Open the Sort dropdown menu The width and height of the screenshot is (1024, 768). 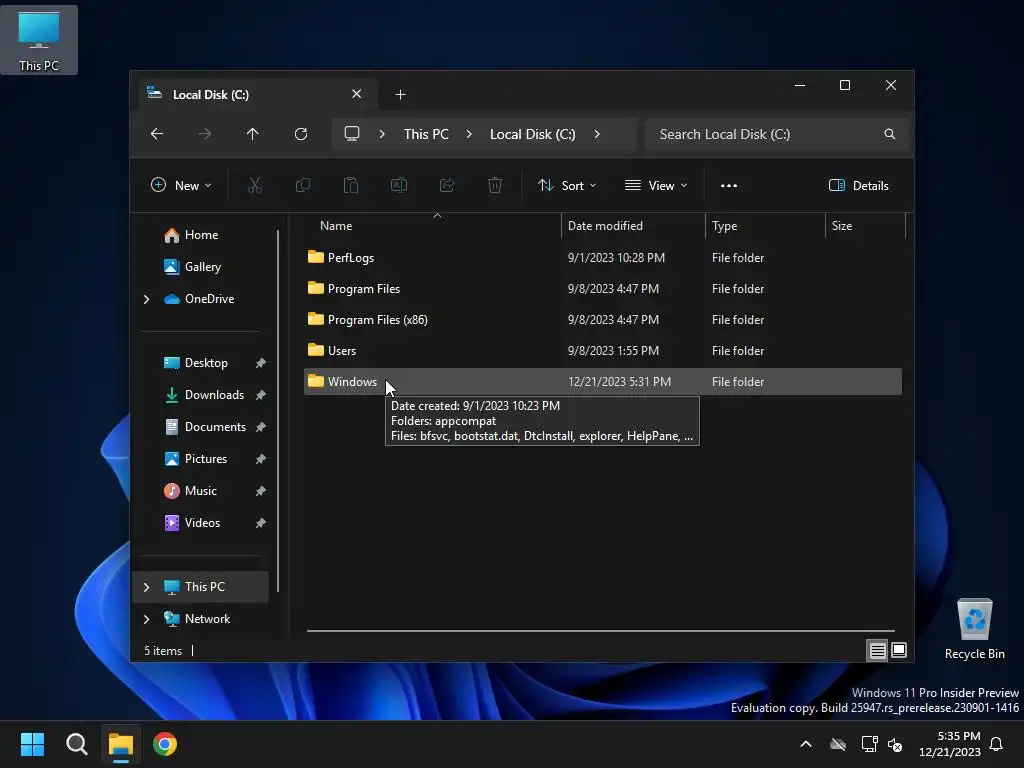pos(567,185)
